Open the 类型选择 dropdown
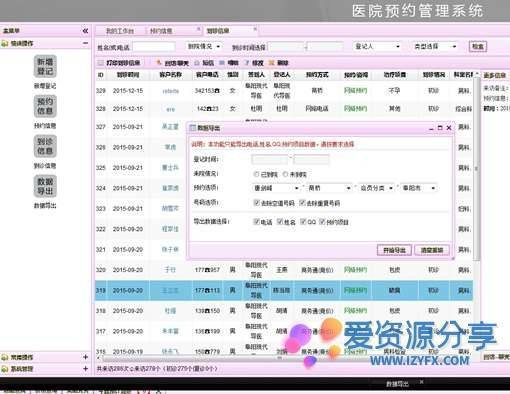 435,46
